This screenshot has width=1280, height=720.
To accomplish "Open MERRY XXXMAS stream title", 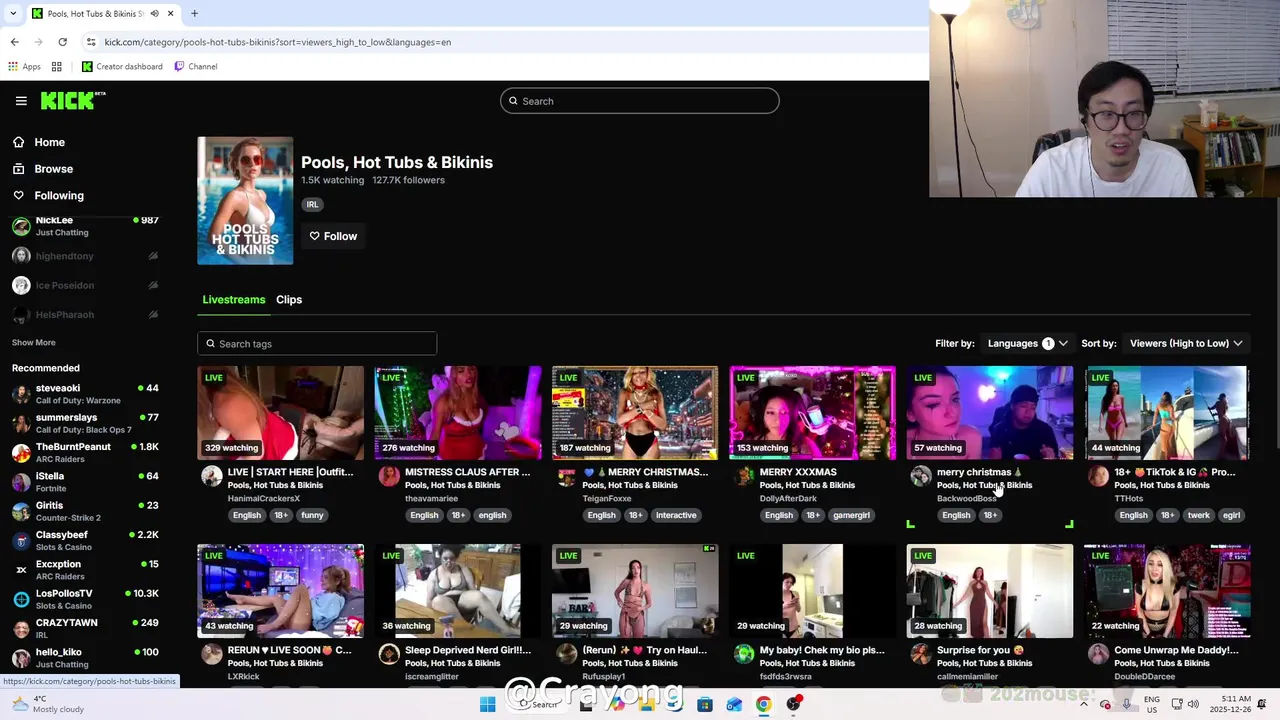I will (x=798, y=472).
